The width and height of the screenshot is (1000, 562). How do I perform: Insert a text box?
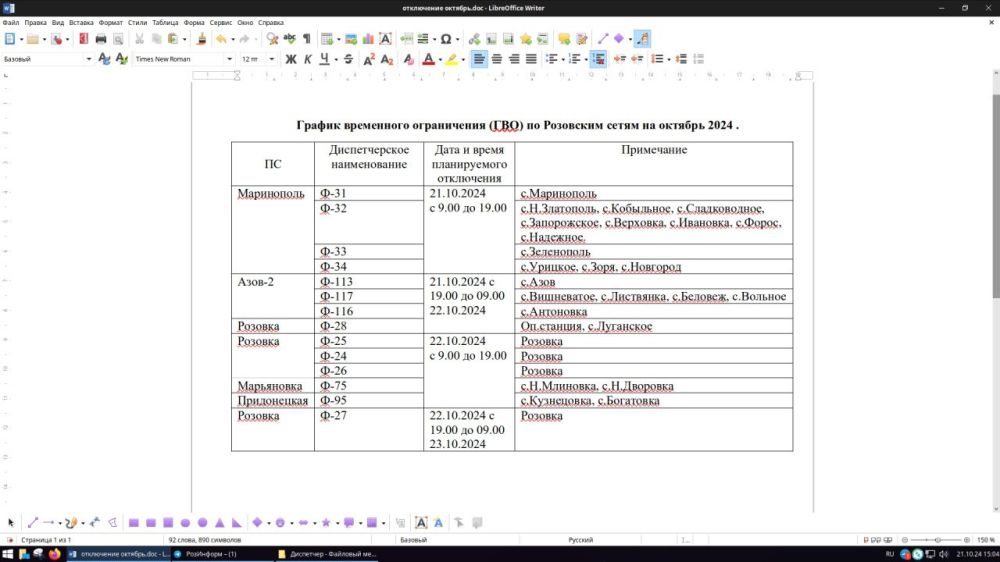(x=385, y=39)
